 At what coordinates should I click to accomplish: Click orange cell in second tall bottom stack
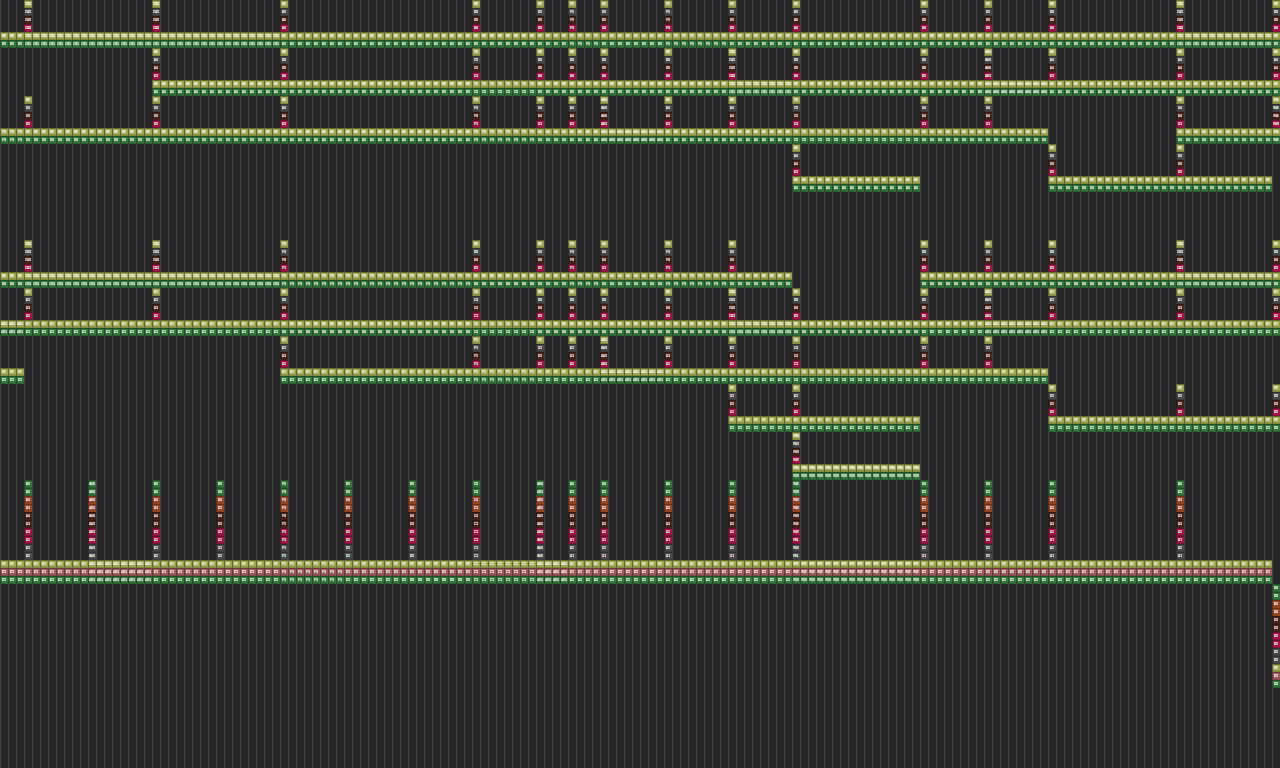(92, 500)
